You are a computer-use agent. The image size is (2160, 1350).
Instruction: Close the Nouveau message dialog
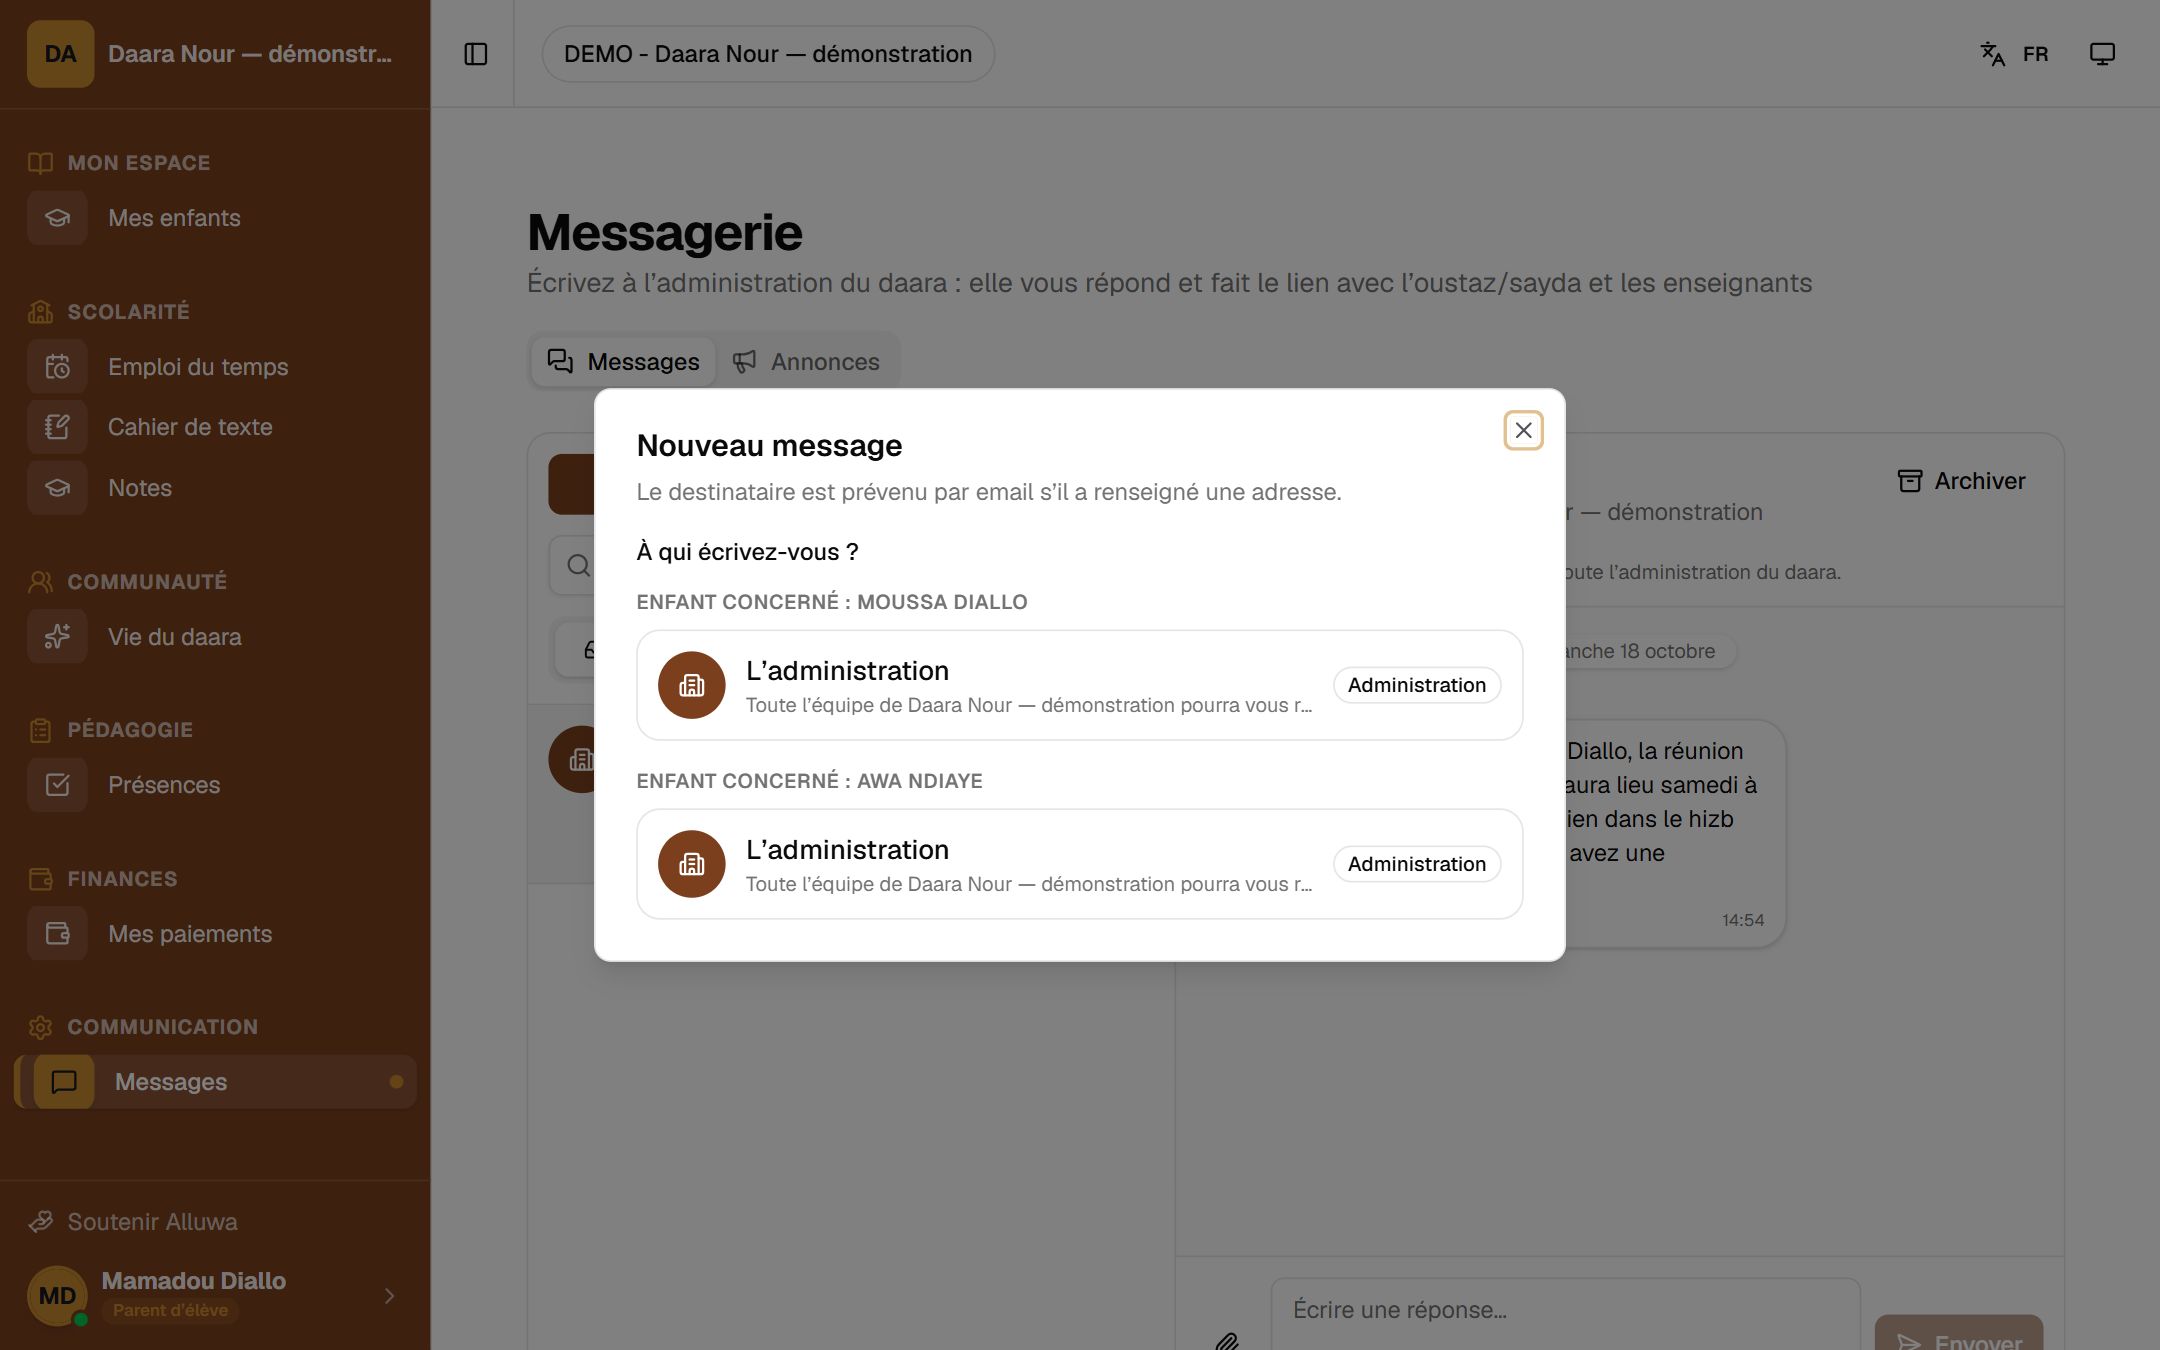pos(1523,430)
